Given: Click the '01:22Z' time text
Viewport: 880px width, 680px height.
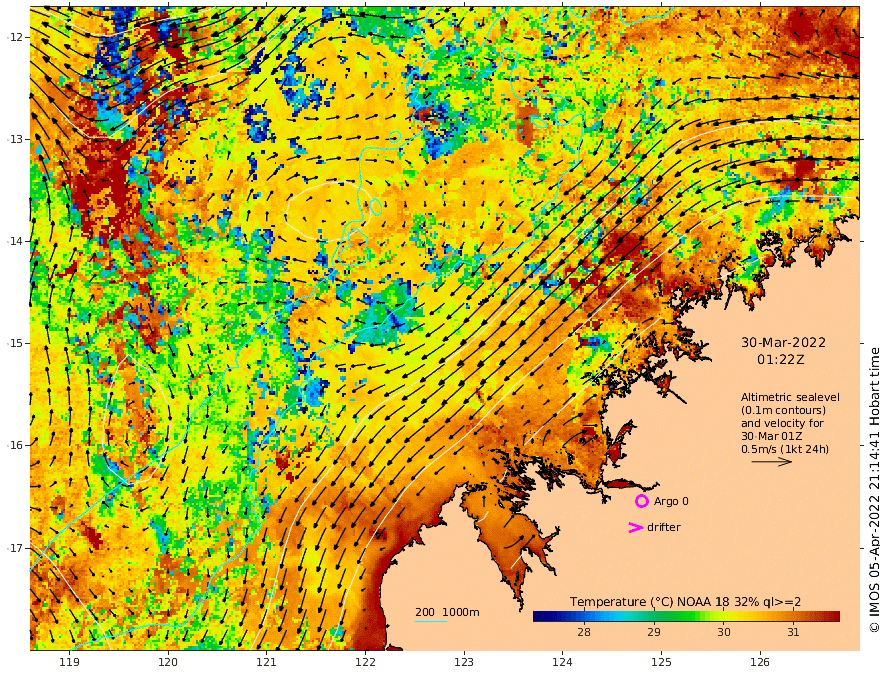Looking at the screenshot, I should [x=781, y=360].
